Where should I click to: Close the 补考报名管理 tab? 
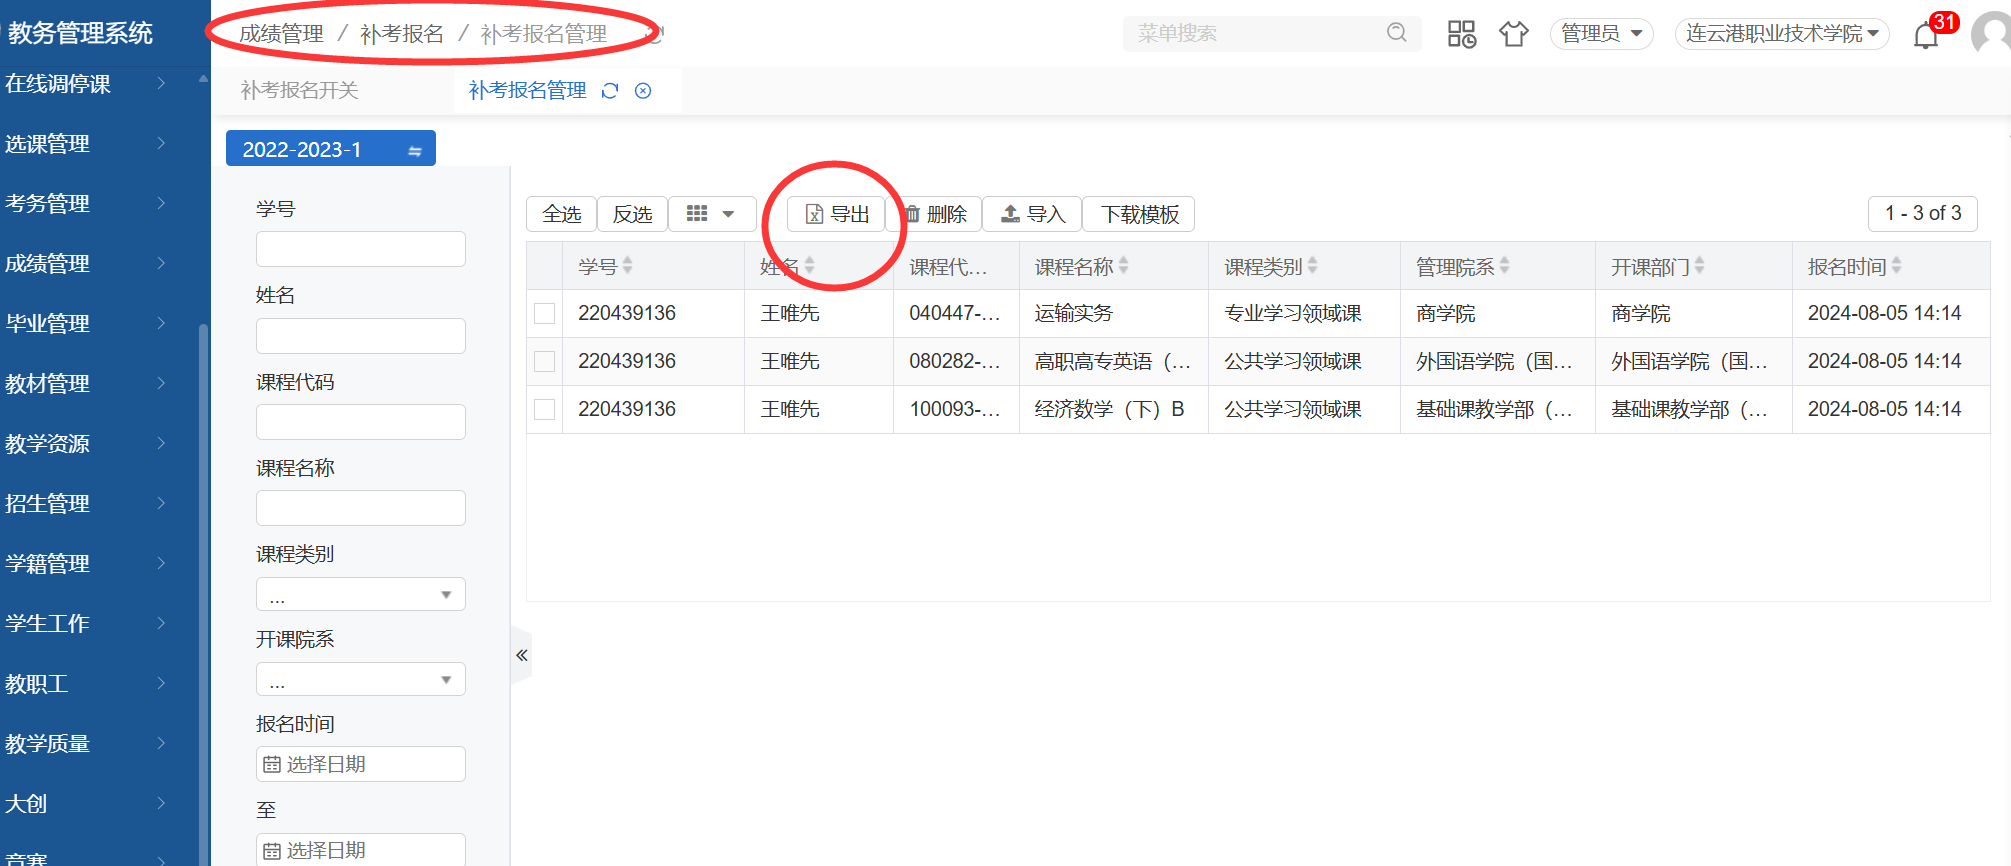643,91
